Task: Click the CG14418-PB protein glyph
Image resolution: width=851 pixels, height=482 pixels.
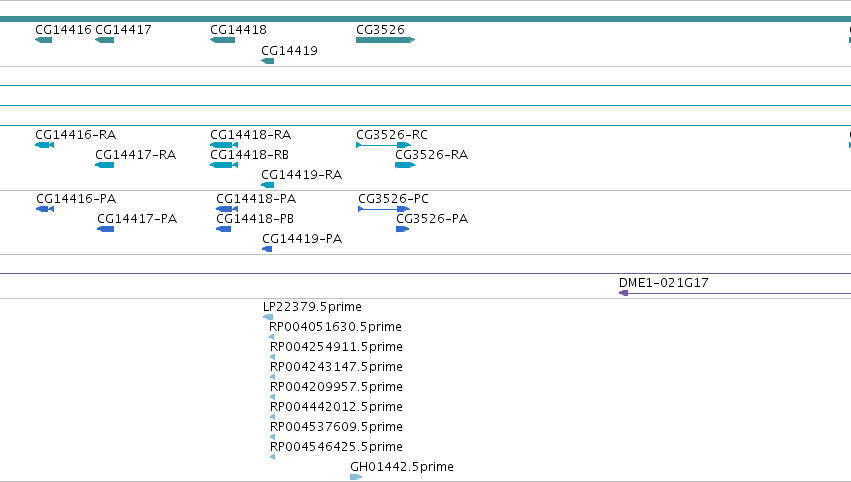Action: [x=224, y=229]
